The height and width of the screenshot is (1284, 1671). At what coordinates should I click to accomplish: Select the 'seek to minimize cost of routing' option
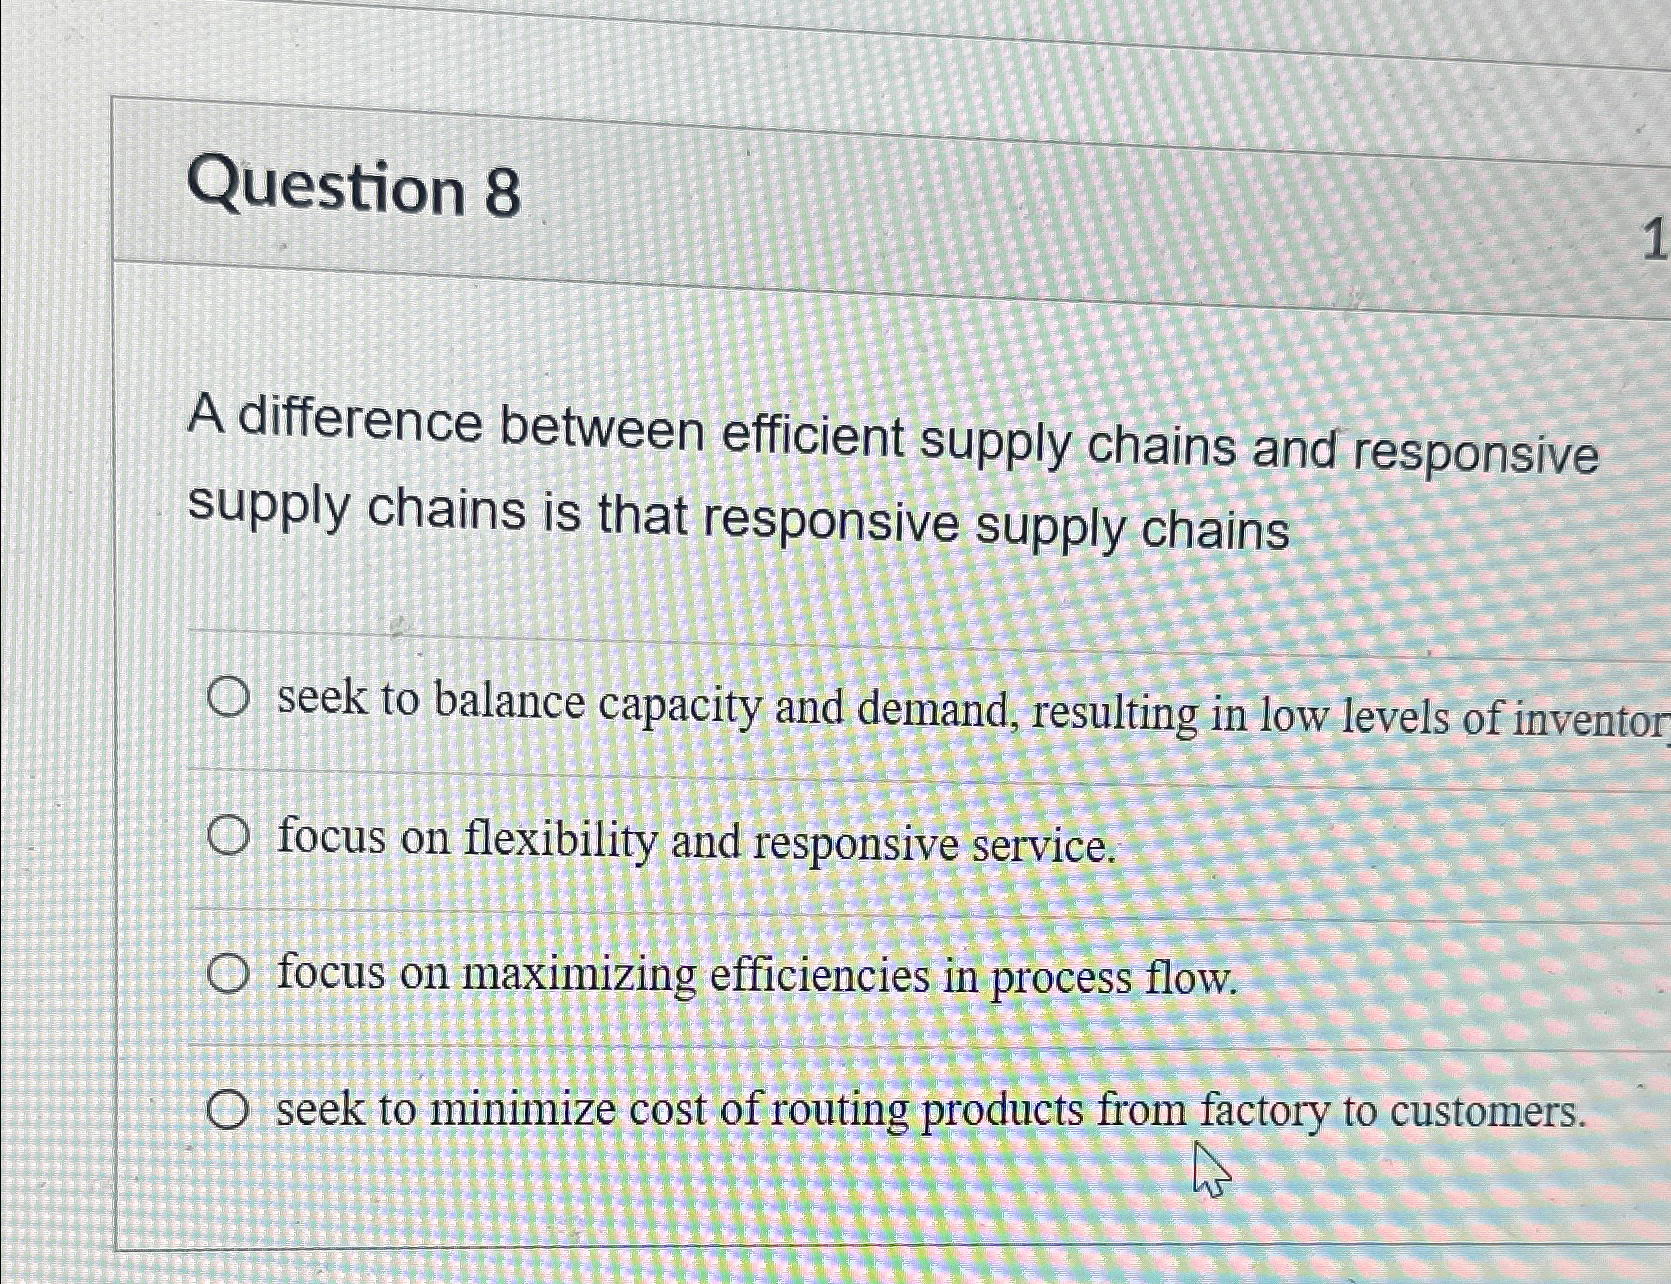tap(229, 1107)
